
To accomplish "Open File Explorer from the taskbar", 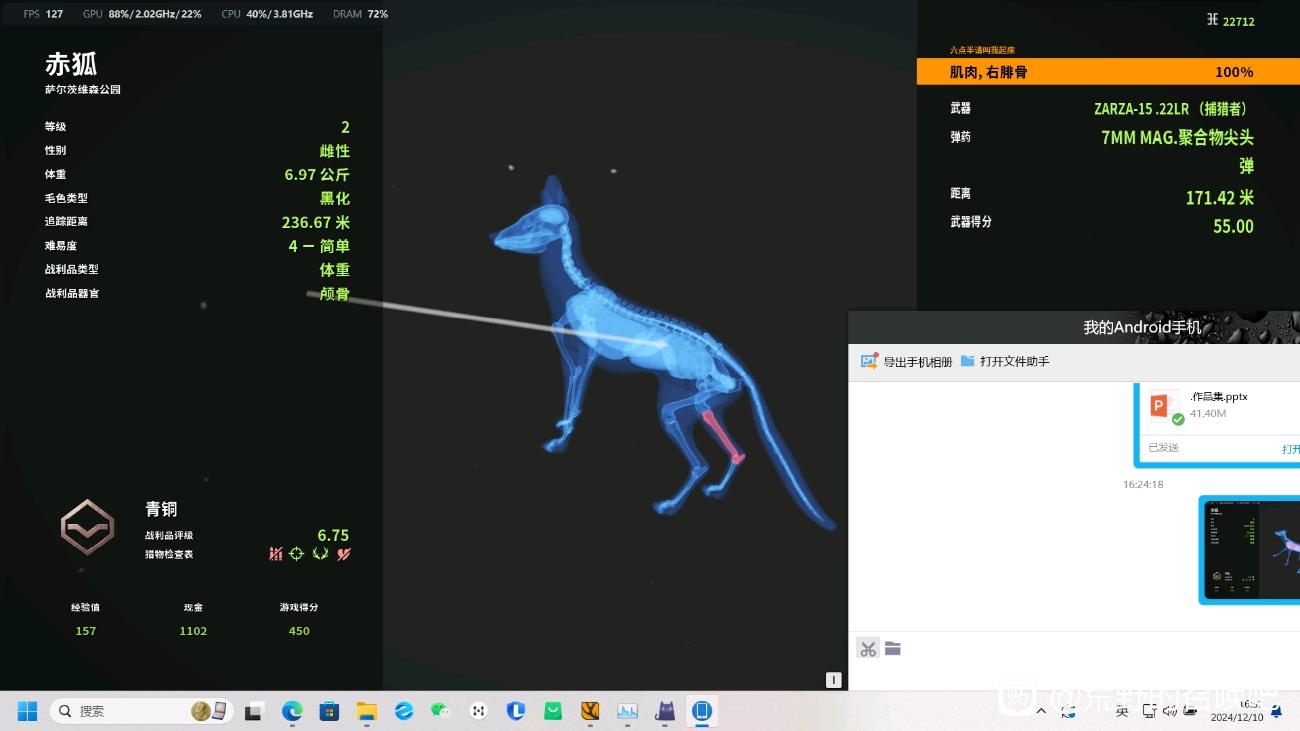I will pos(367,711).
